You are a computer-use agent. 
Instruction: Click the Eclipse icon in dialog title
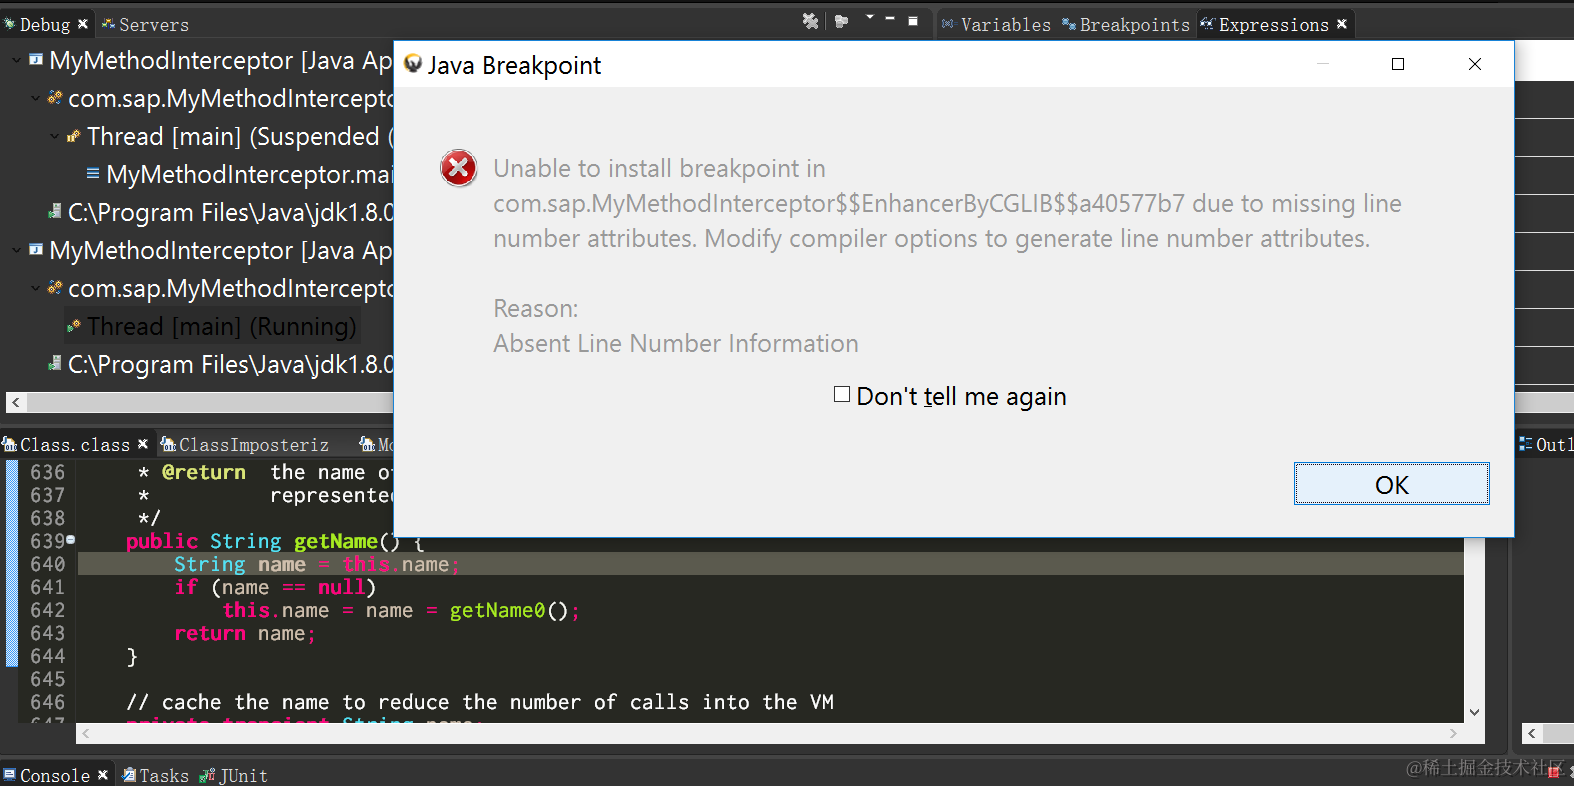[413, 64]
